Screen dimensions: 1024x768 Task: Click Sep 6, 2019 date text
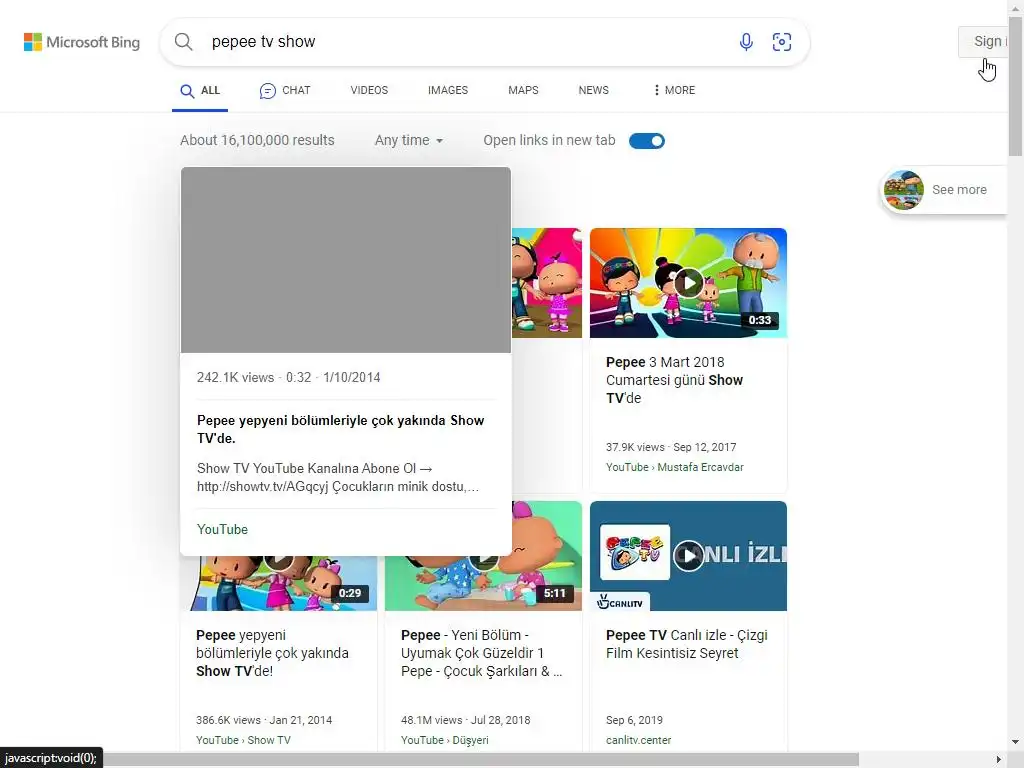point(634,720)
